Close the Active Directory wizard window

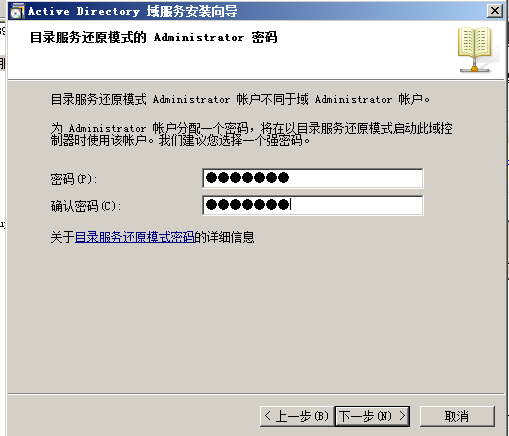[x=495, y=11]
